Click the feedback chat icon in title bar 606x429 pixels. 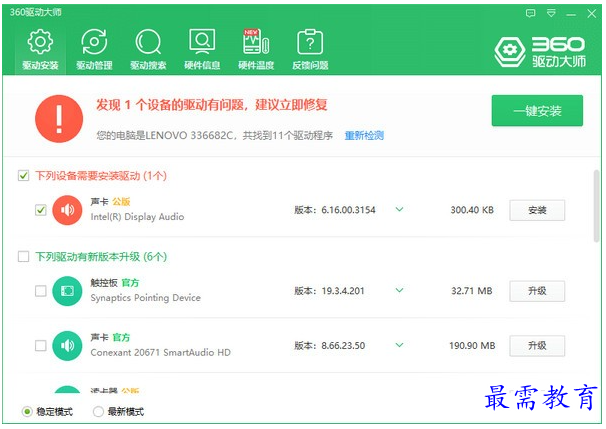531,14
